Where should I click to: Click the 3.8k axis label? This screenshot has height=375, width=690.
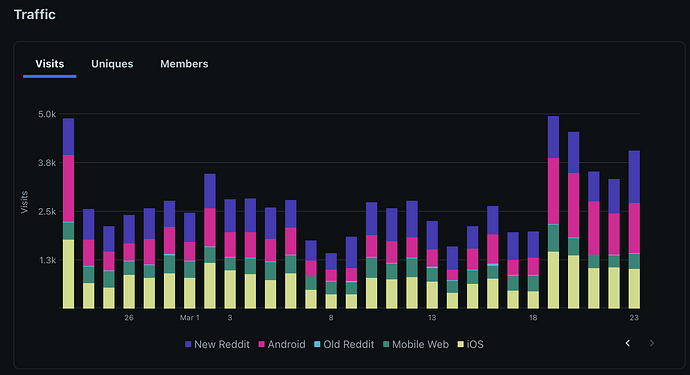pyautogui.click(x=47, y=163)
